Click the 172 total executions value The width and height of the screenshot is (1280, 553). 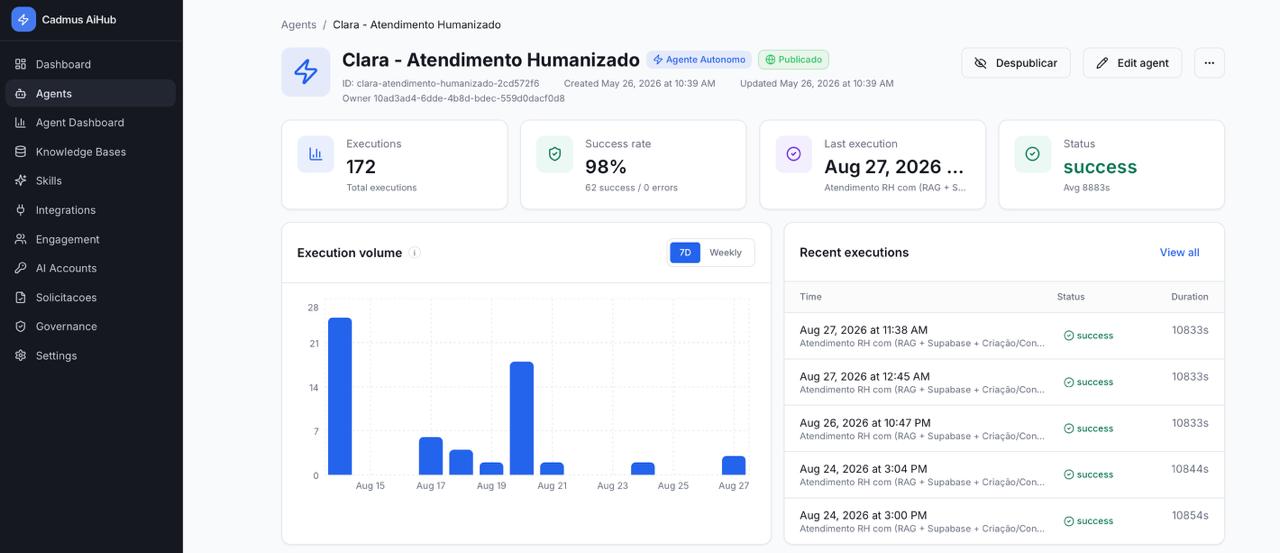(x=361, y=167)
